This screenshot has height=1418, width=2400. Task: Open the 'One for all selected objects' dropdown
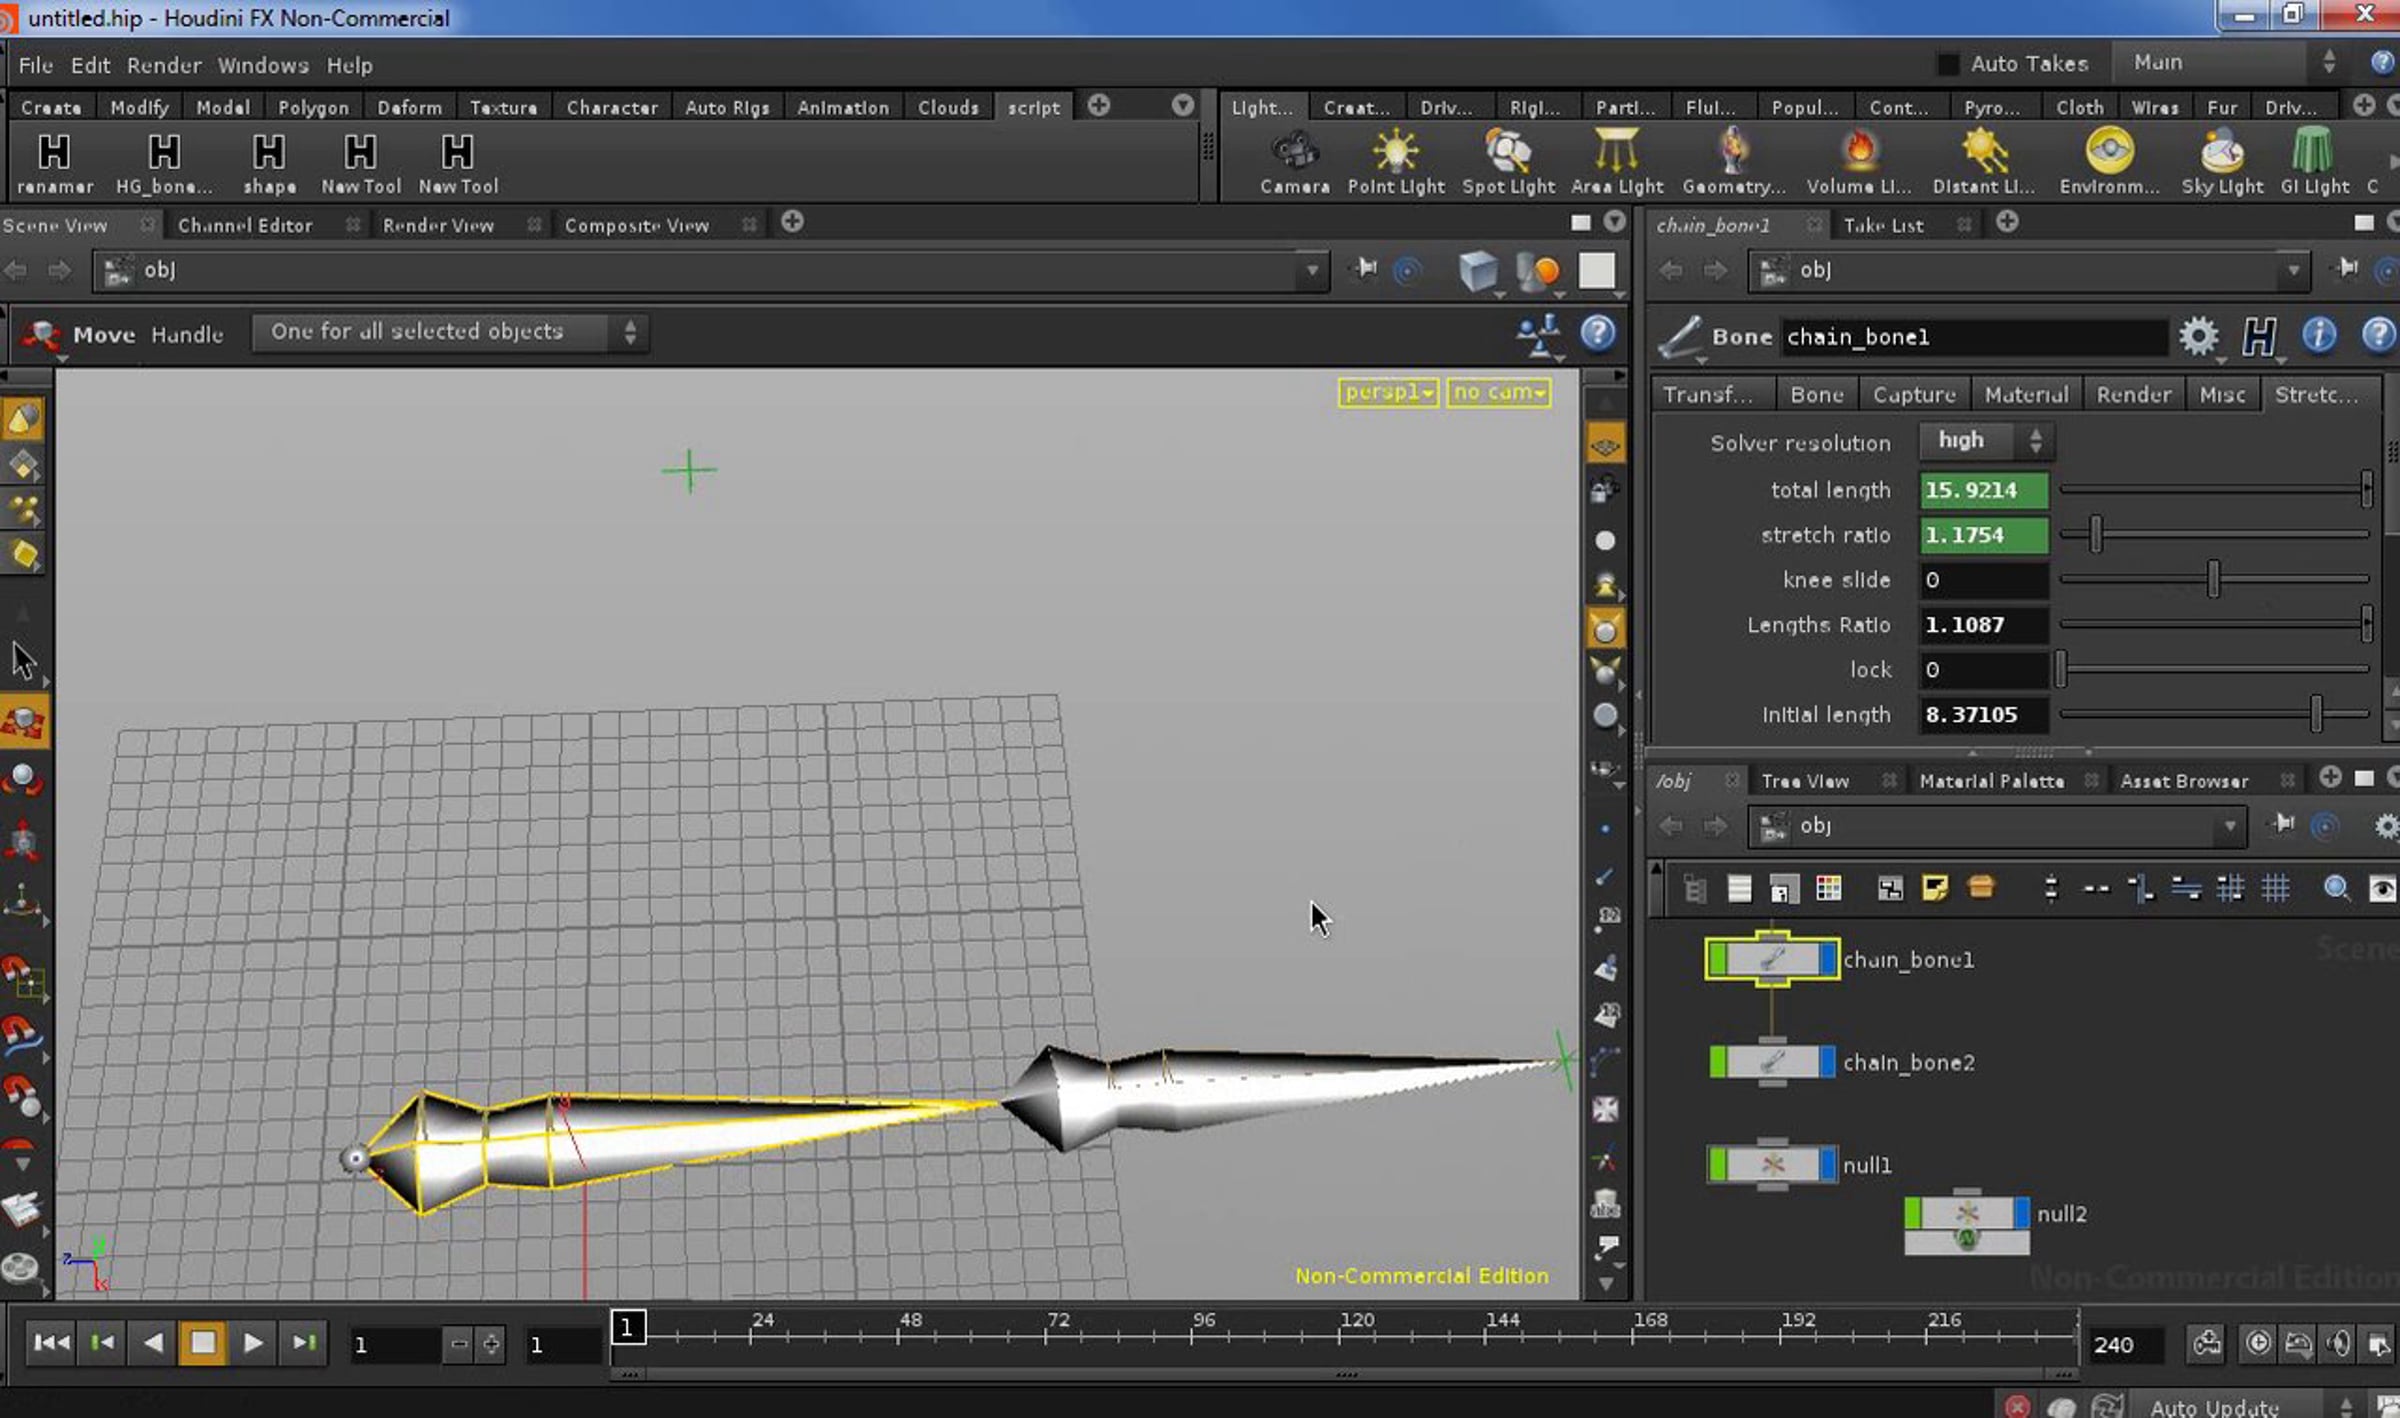click(x=450, y=332)
